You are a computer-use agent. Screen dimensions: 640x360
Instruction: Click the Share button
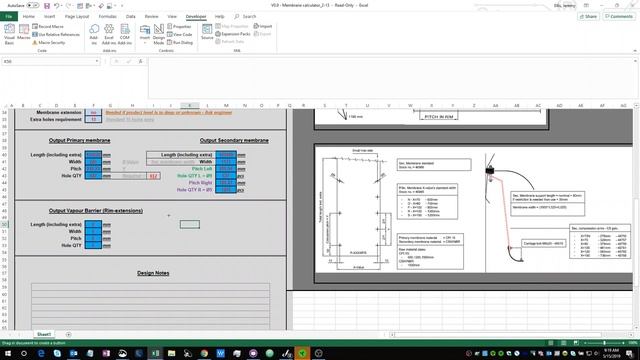pyautogui.click(x=588, y=16)
